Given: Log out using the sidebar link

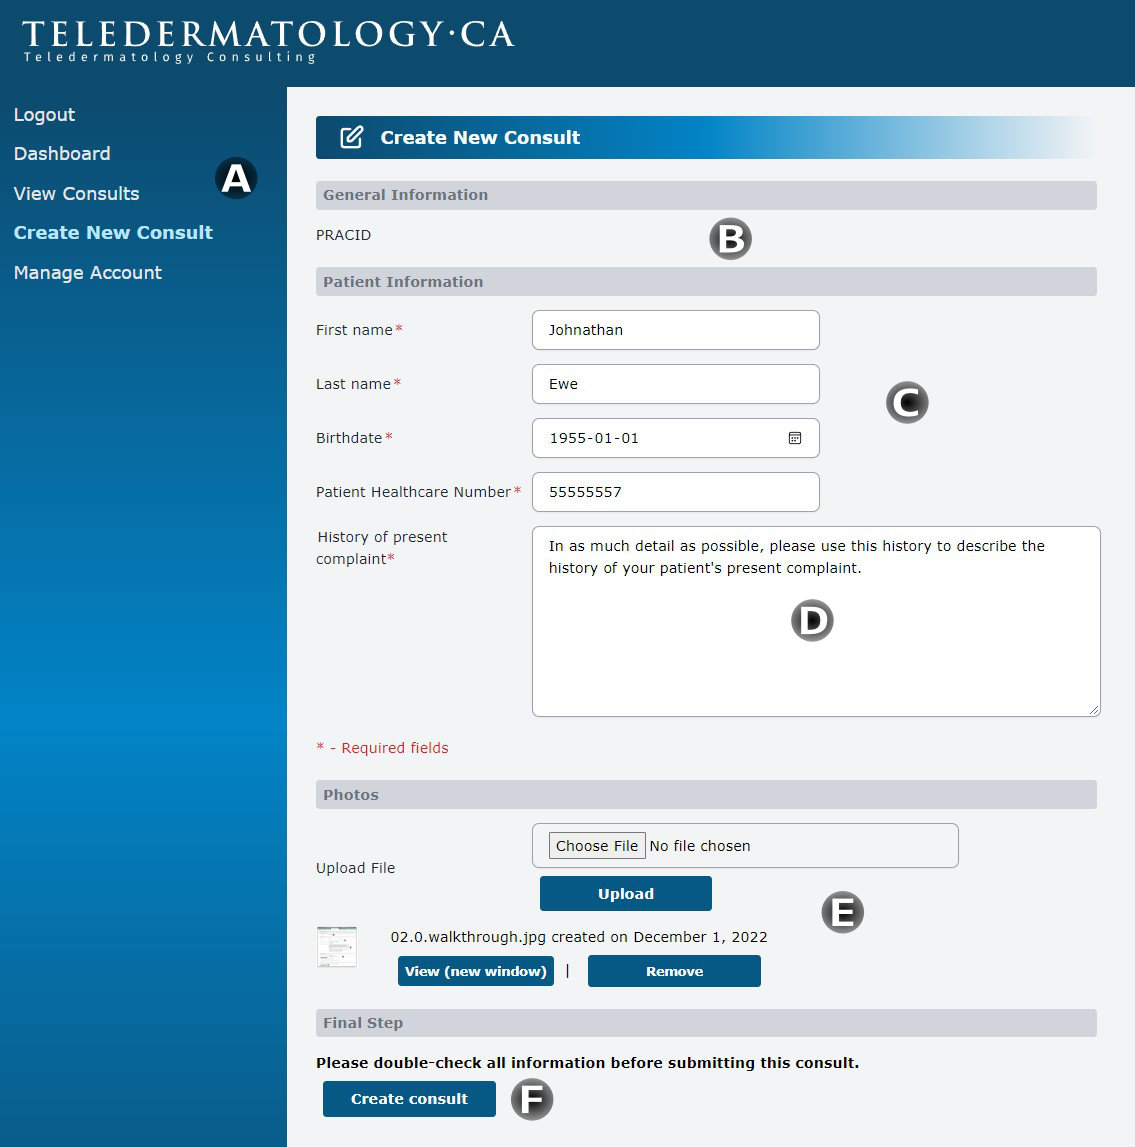Looking at the screenshot, I should (x=45, y=115).
